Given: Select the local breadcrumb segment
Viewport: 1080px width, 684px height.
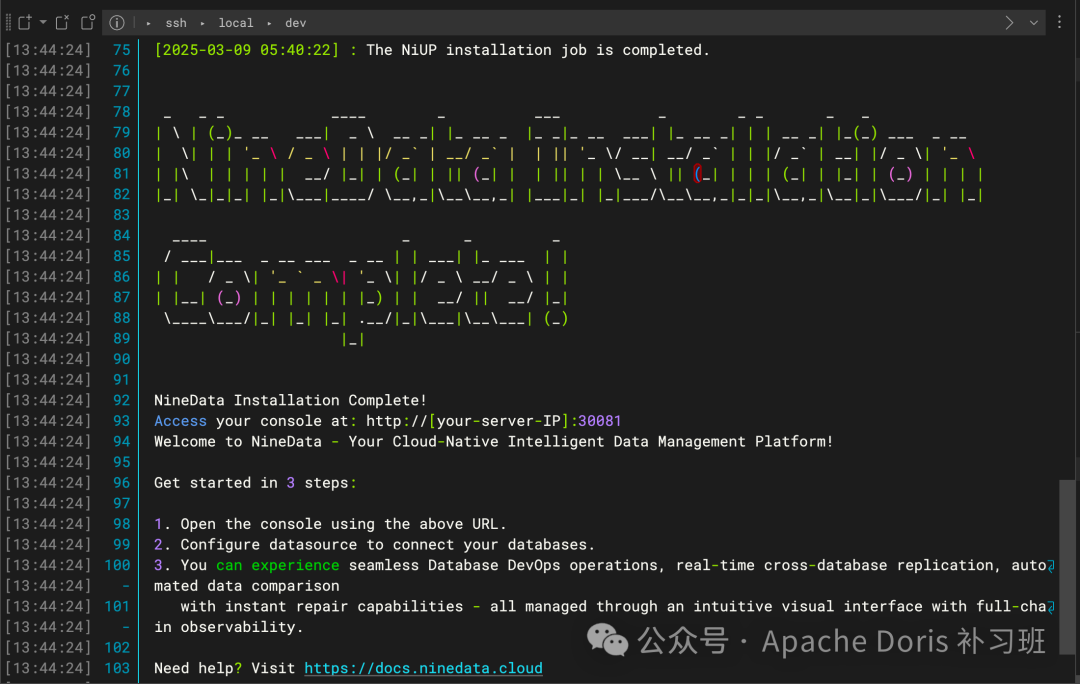Looking at the screenshot, I should (x=236, y=23).
